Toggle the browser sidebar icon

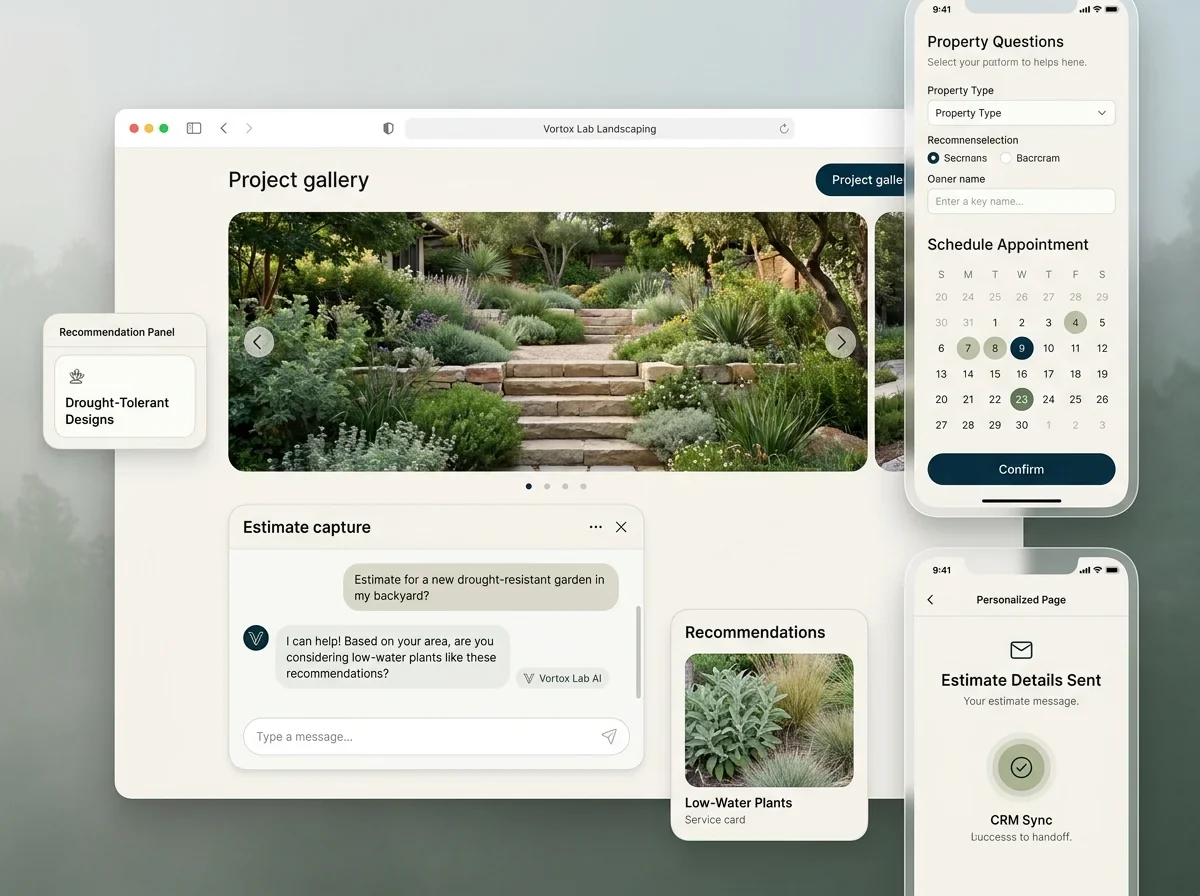[x=194, y=128]
